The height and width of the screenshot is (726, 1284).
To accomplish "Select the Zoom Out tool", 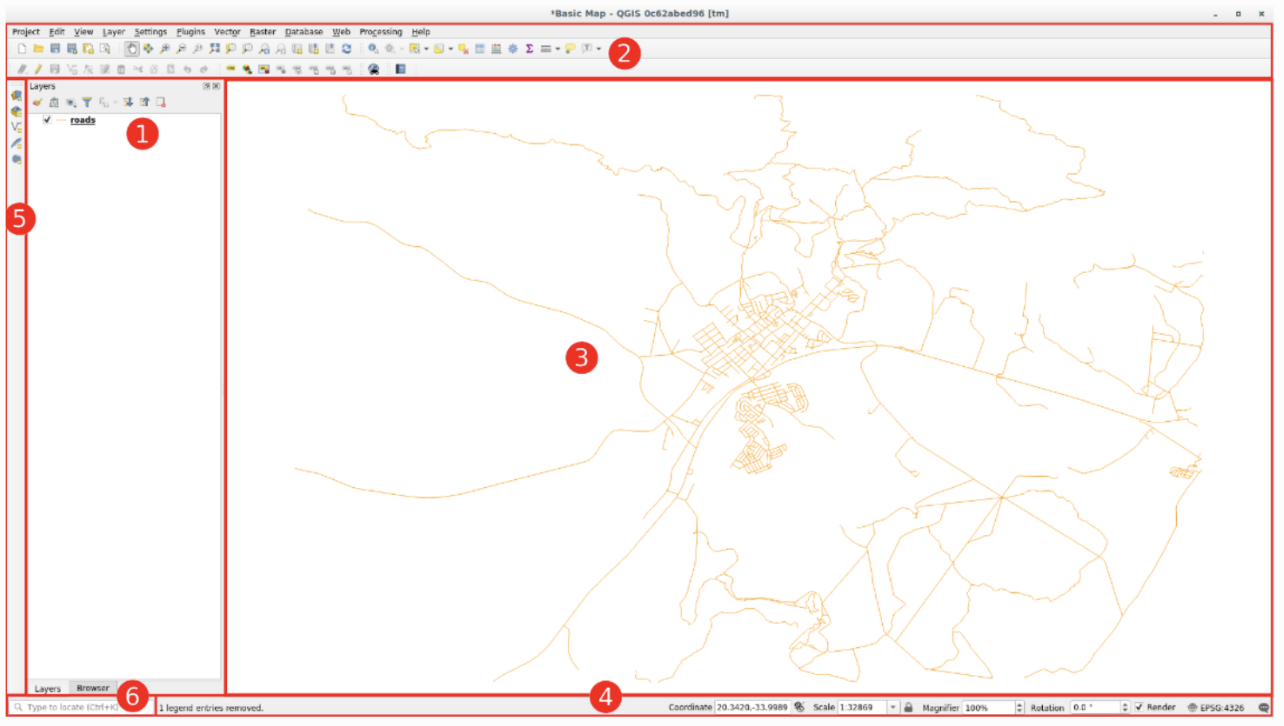I will coord(181,48).
